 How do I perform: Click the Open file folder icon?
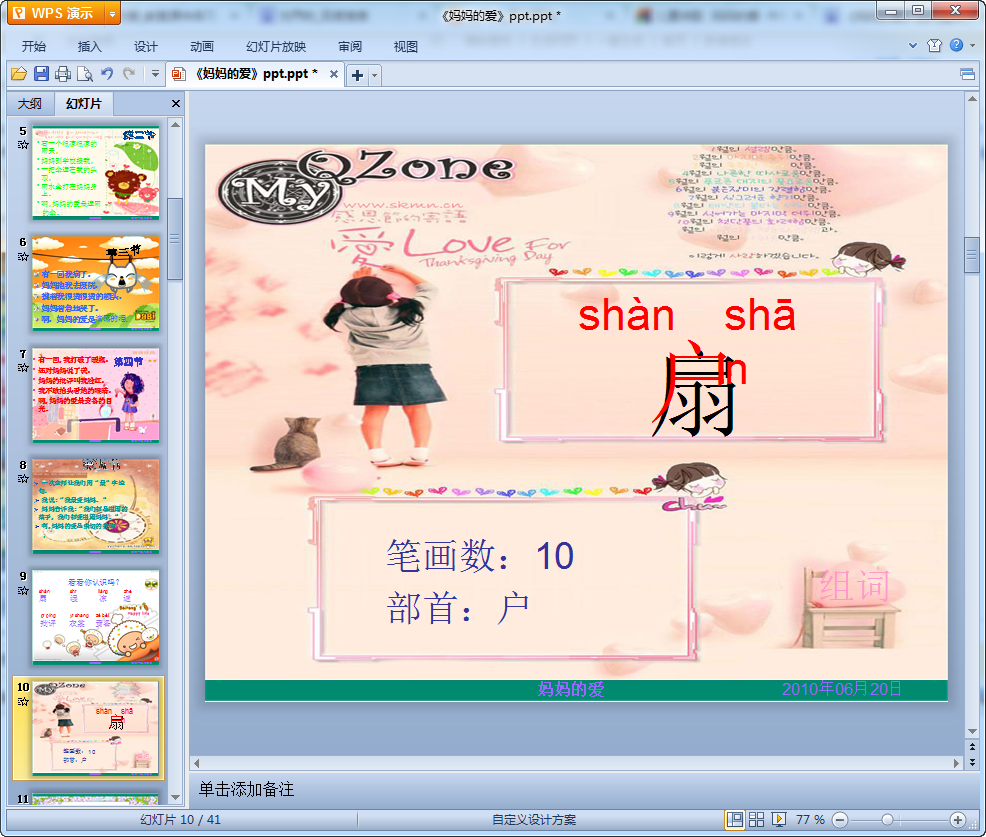pos(19,74)
